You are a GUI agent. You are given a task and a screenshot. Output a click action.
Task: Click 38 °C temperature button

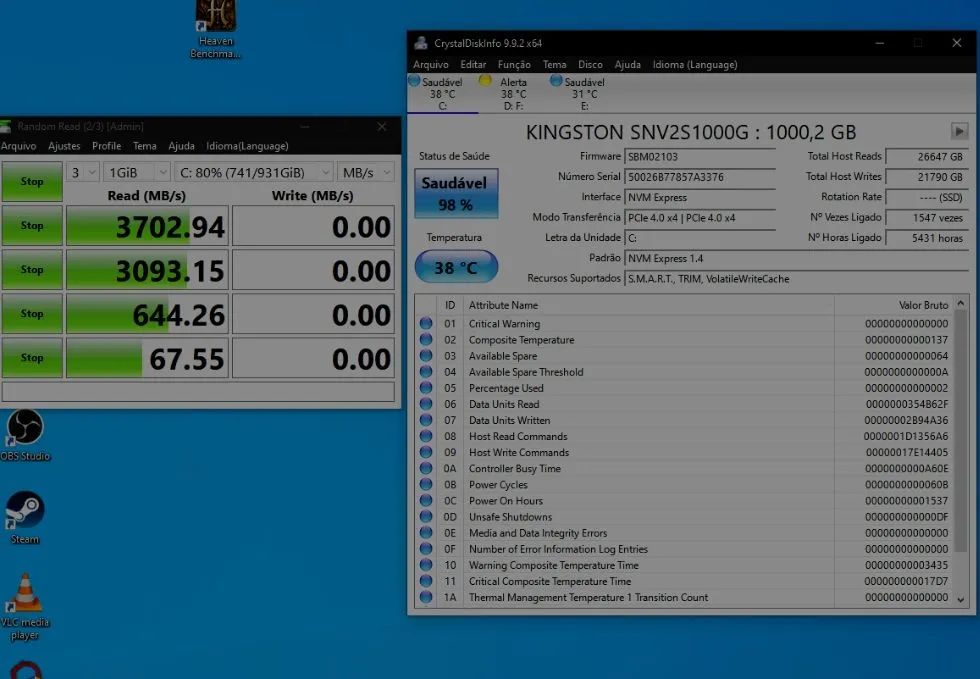[x=456, y=267]
